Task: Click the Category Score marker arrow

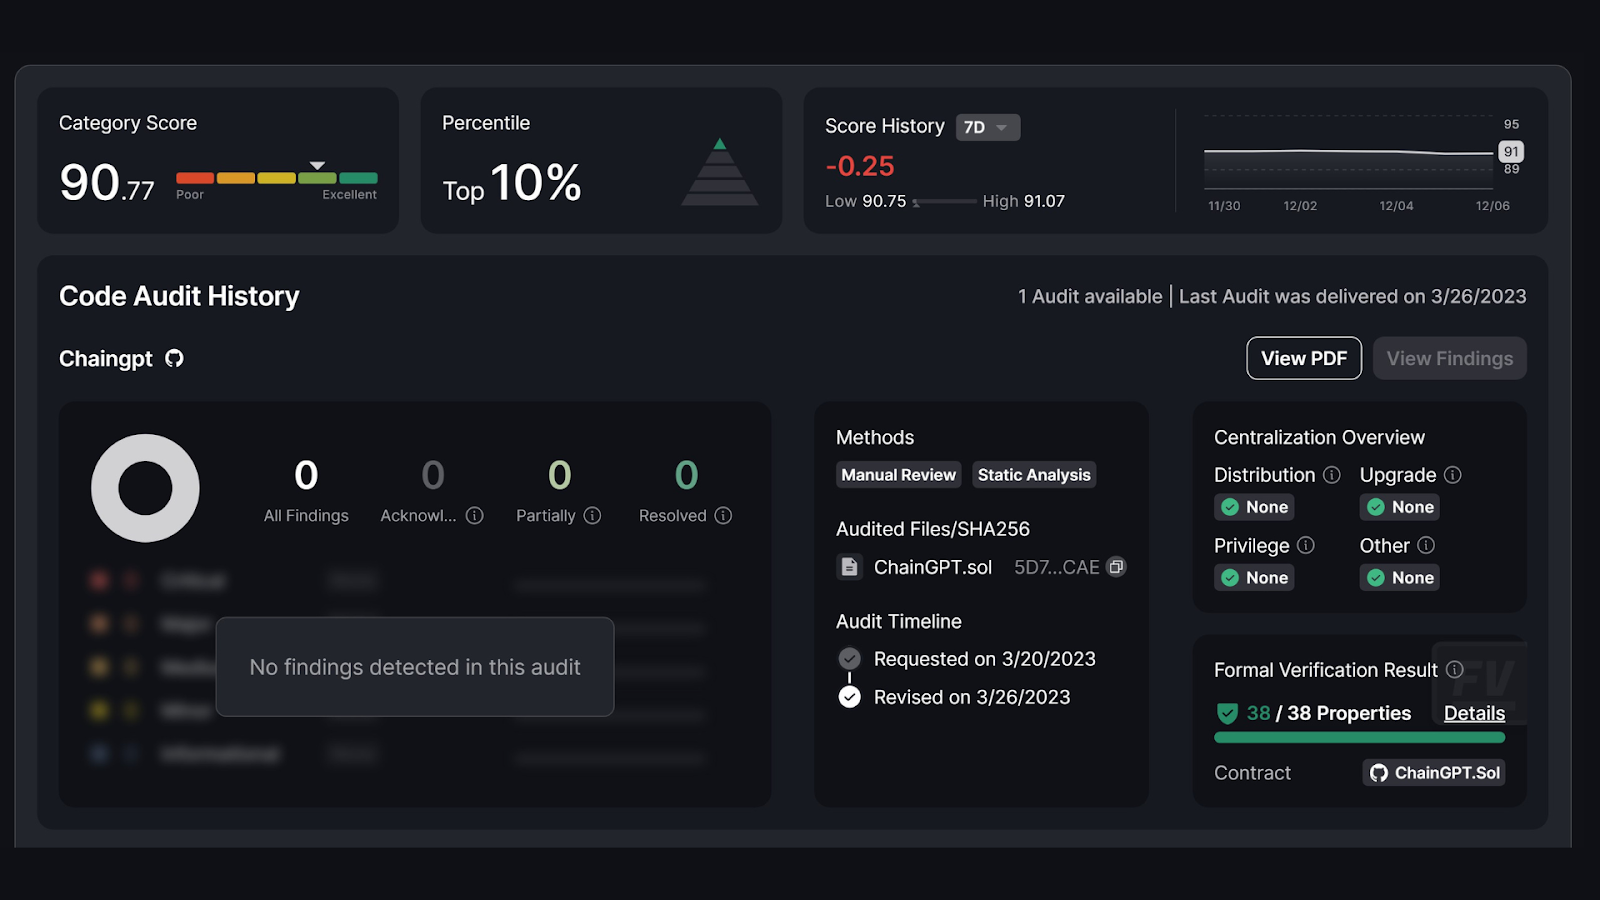Action: point(317,163)
